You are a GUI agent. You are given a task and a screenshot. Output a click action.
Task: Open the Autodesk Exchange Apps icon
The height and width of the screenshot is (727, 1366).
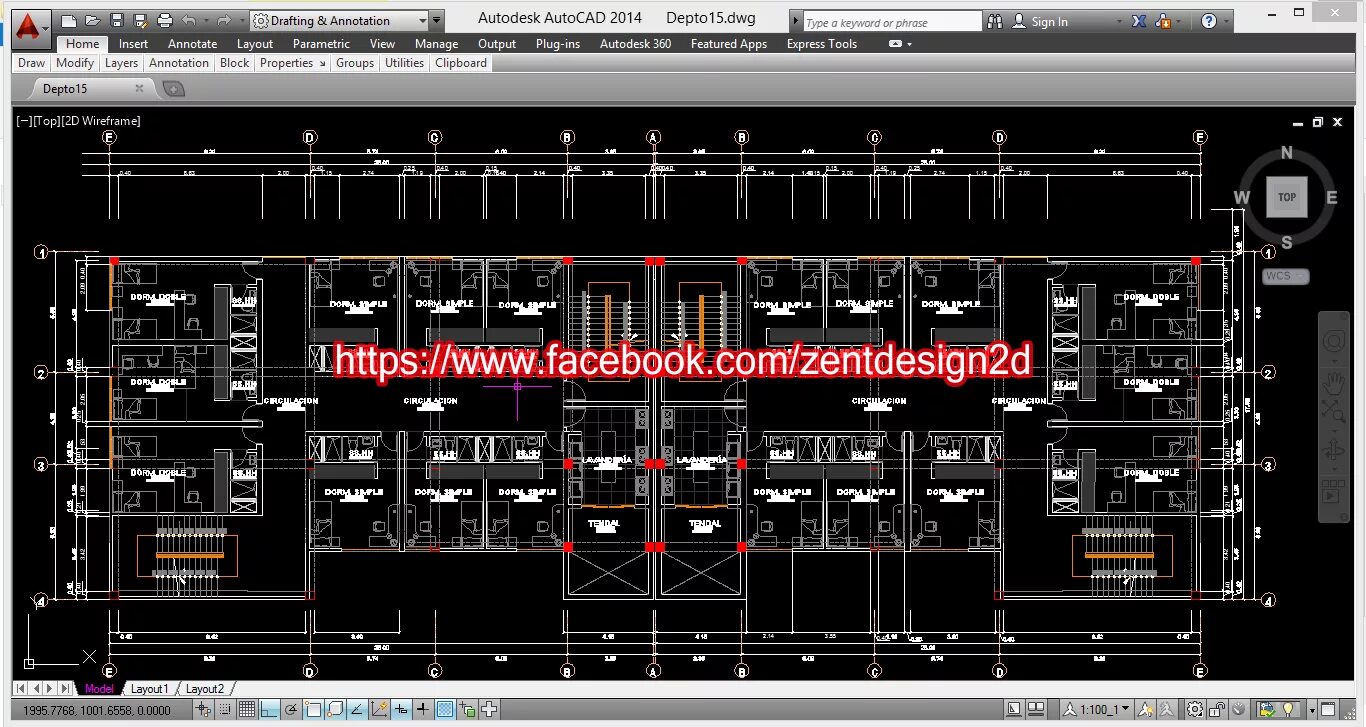click(x=1139, y=21)
